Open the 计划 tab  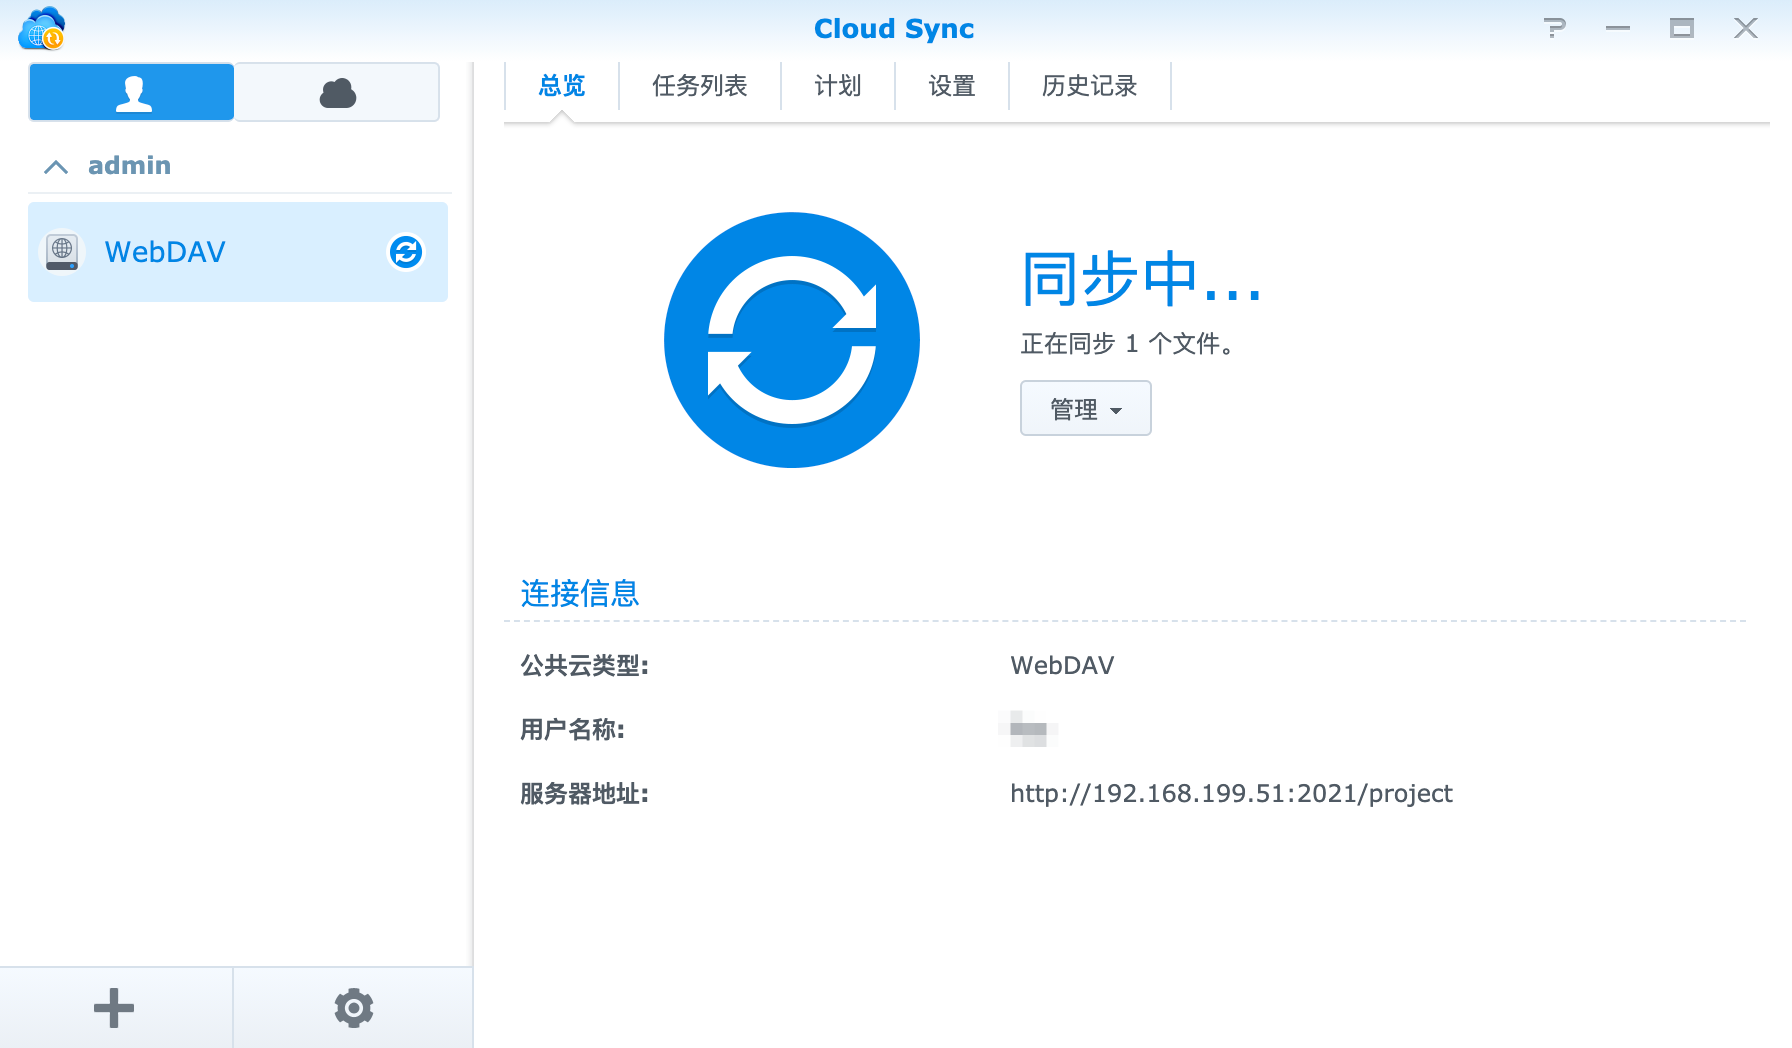tap(837, 86)
